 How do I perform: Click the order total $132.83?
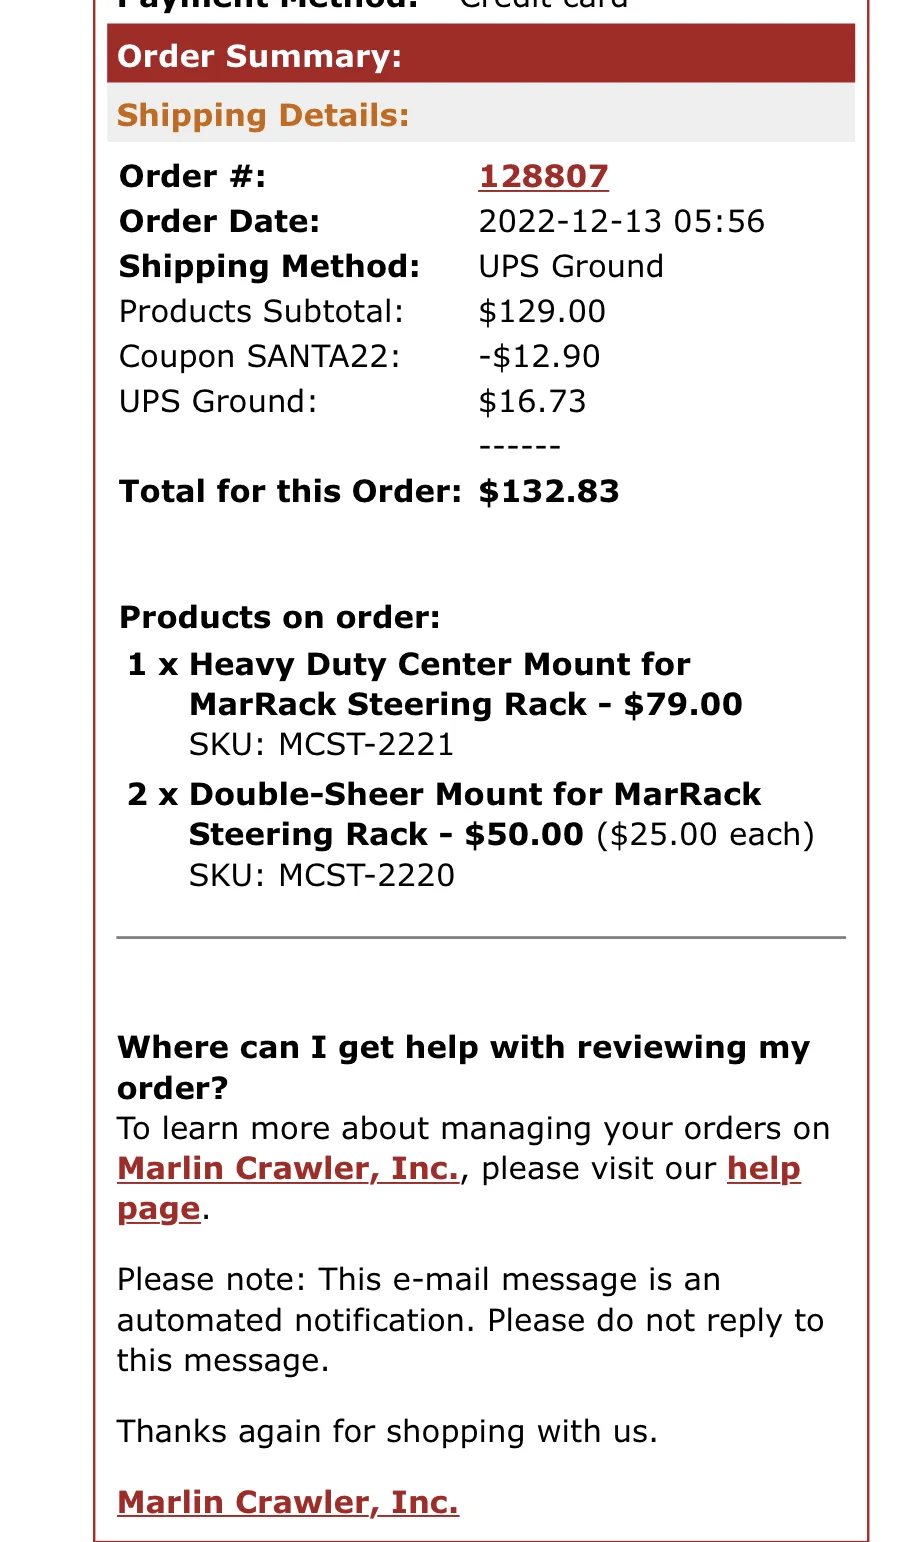(549, 491)
